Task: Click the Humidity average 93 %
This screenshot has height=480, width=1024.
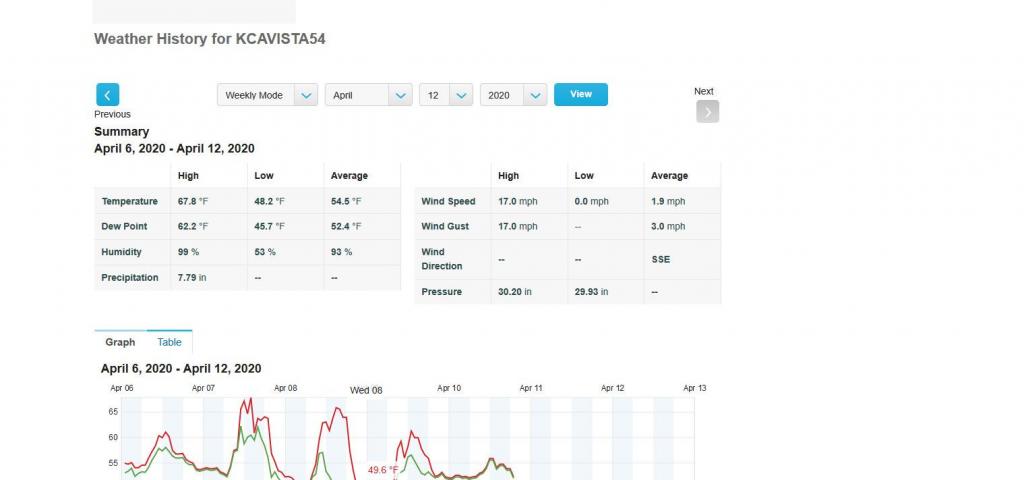Action: (x=342, y=251)
